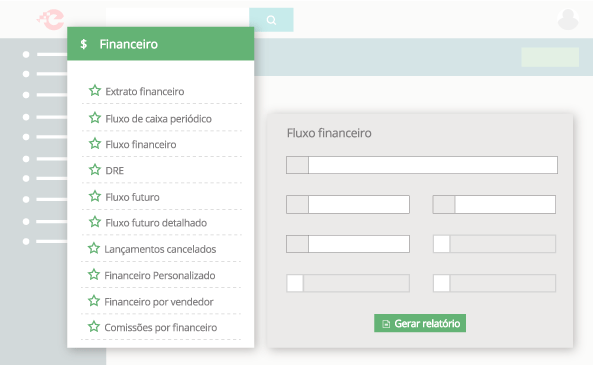593x365 pixels.
Task: Open Financeiro Personalizado report
Action: pyautogui.click(x=160, y=275)
